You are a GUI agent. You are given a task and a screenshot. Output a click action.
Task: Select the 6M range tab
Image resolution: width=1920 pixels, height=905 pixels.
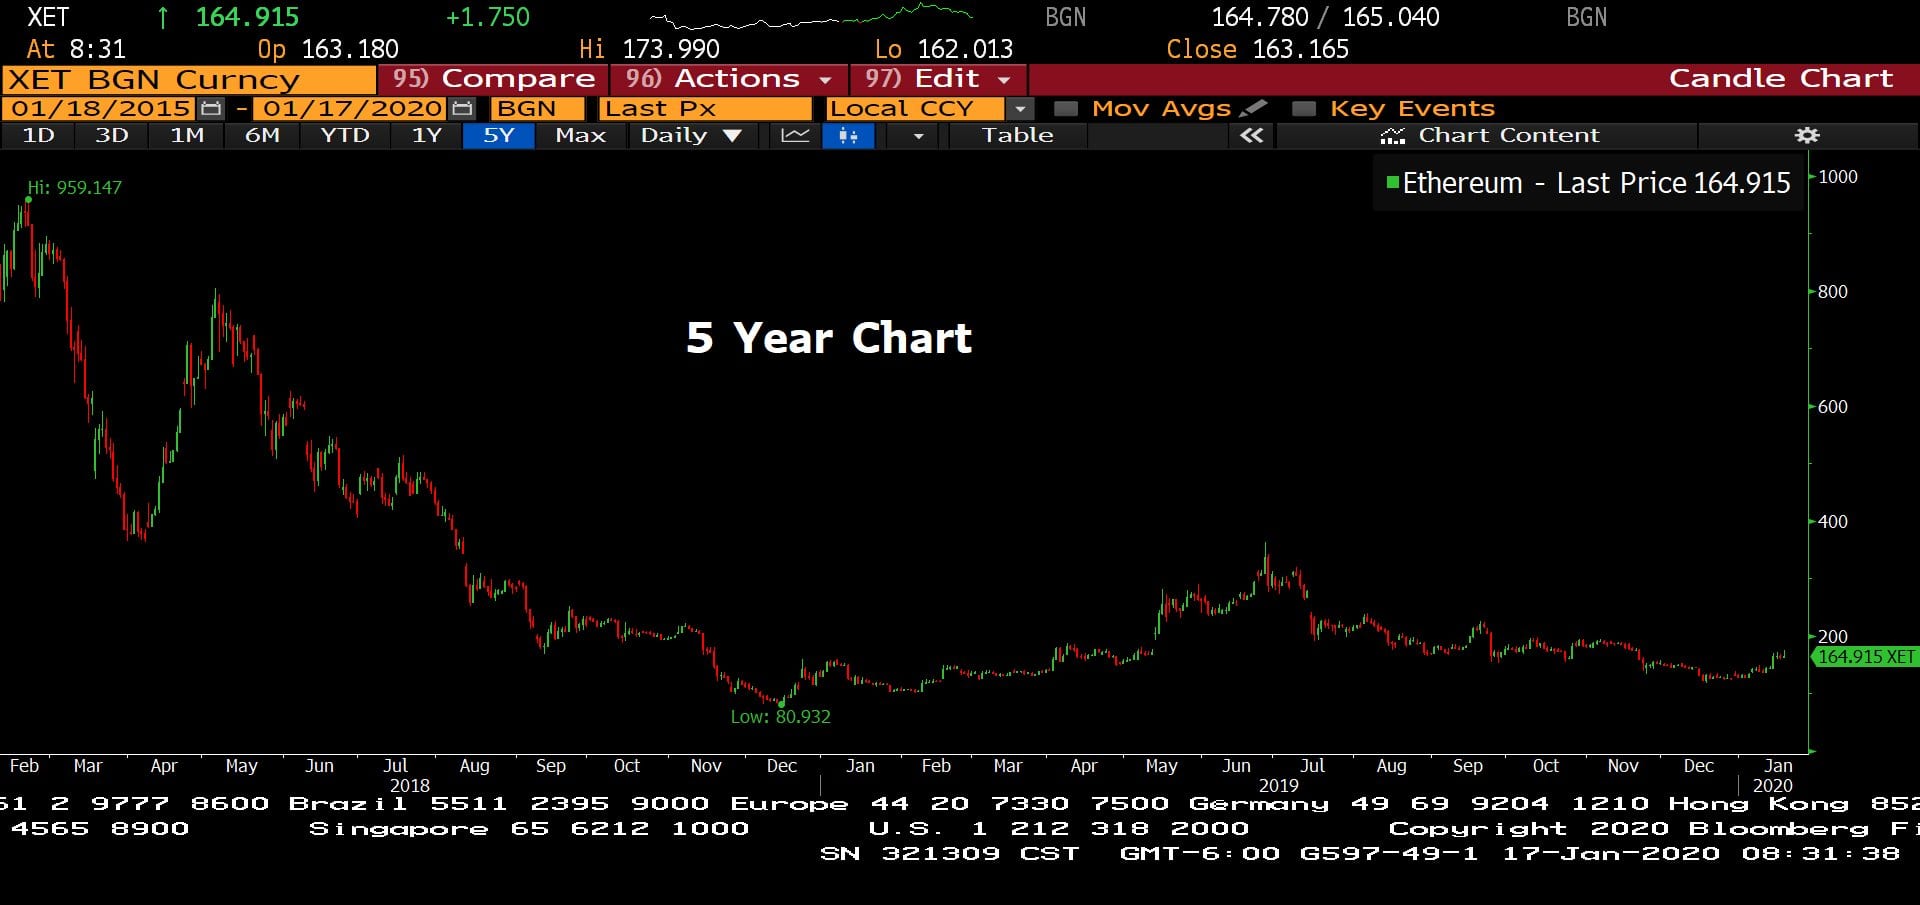(262, 135)
